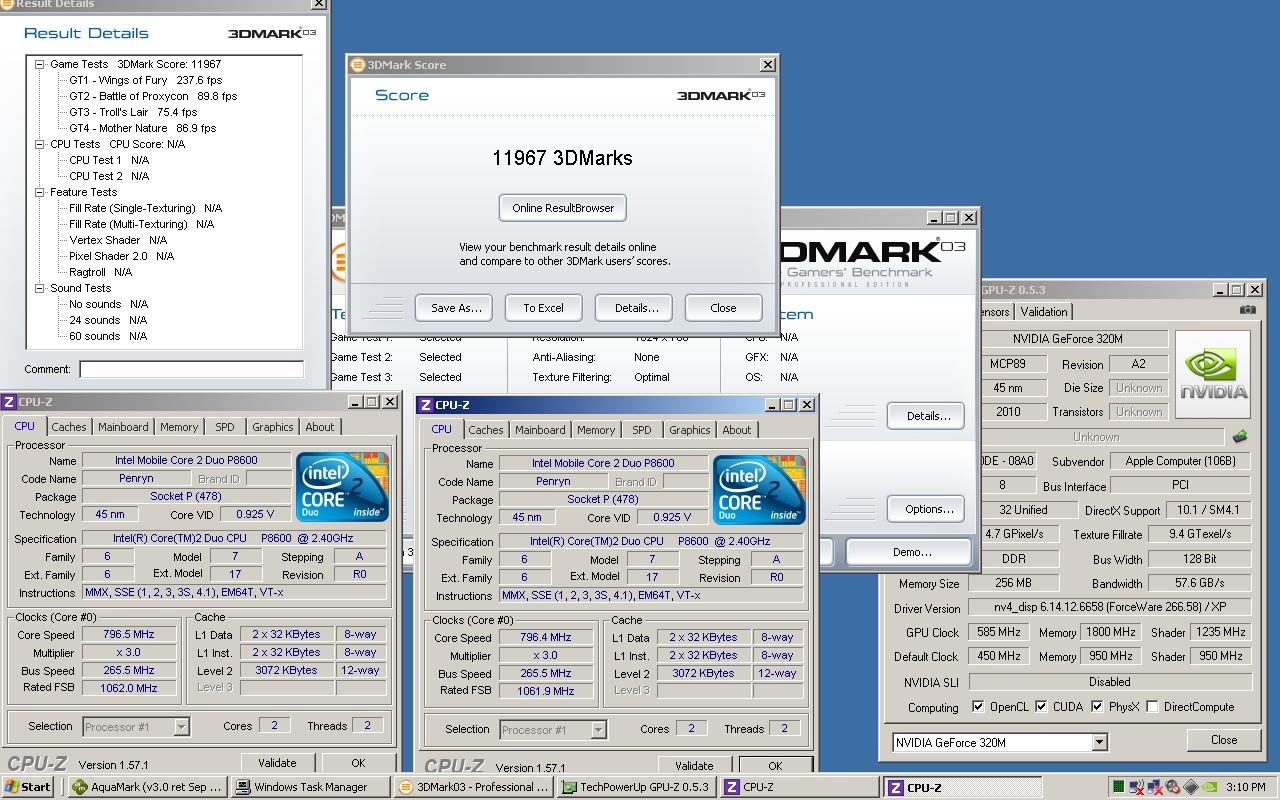This screenshot has height=800, width=1280.
Task: Click the Comment input field
Action: click(x=191, y=369)
